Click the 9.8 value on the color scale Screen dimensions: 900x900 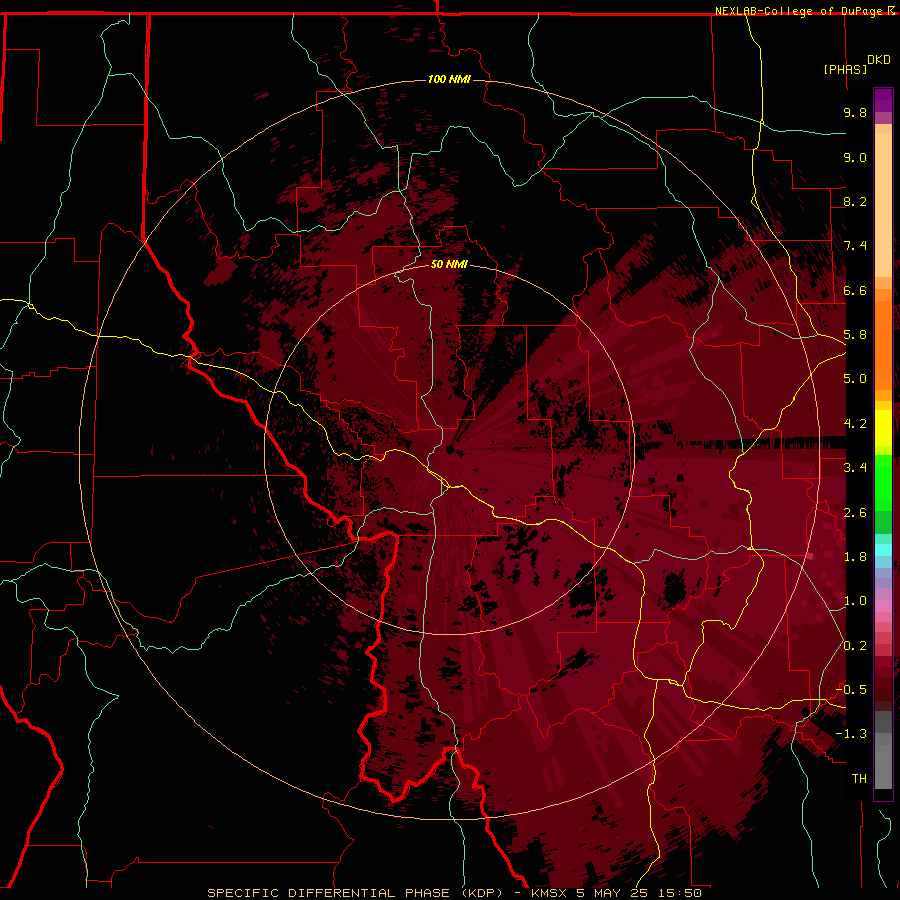point(855,112)
